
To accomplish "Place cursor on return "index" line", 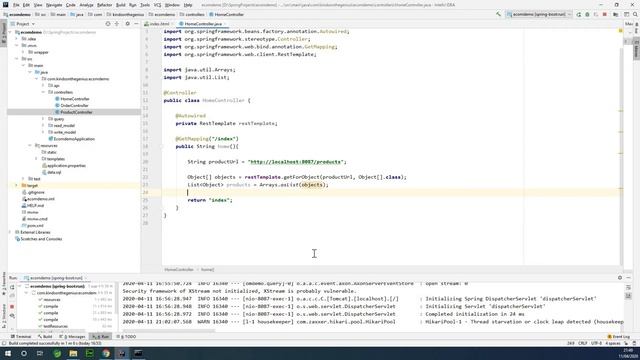I will [210, 200].
